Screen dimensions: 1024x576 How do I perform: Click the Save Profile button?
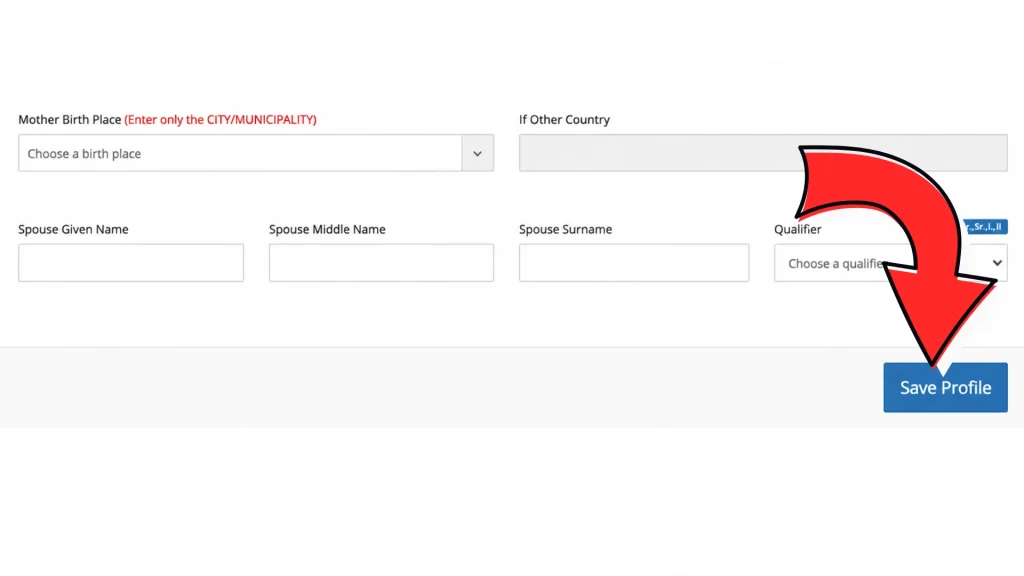945,387
